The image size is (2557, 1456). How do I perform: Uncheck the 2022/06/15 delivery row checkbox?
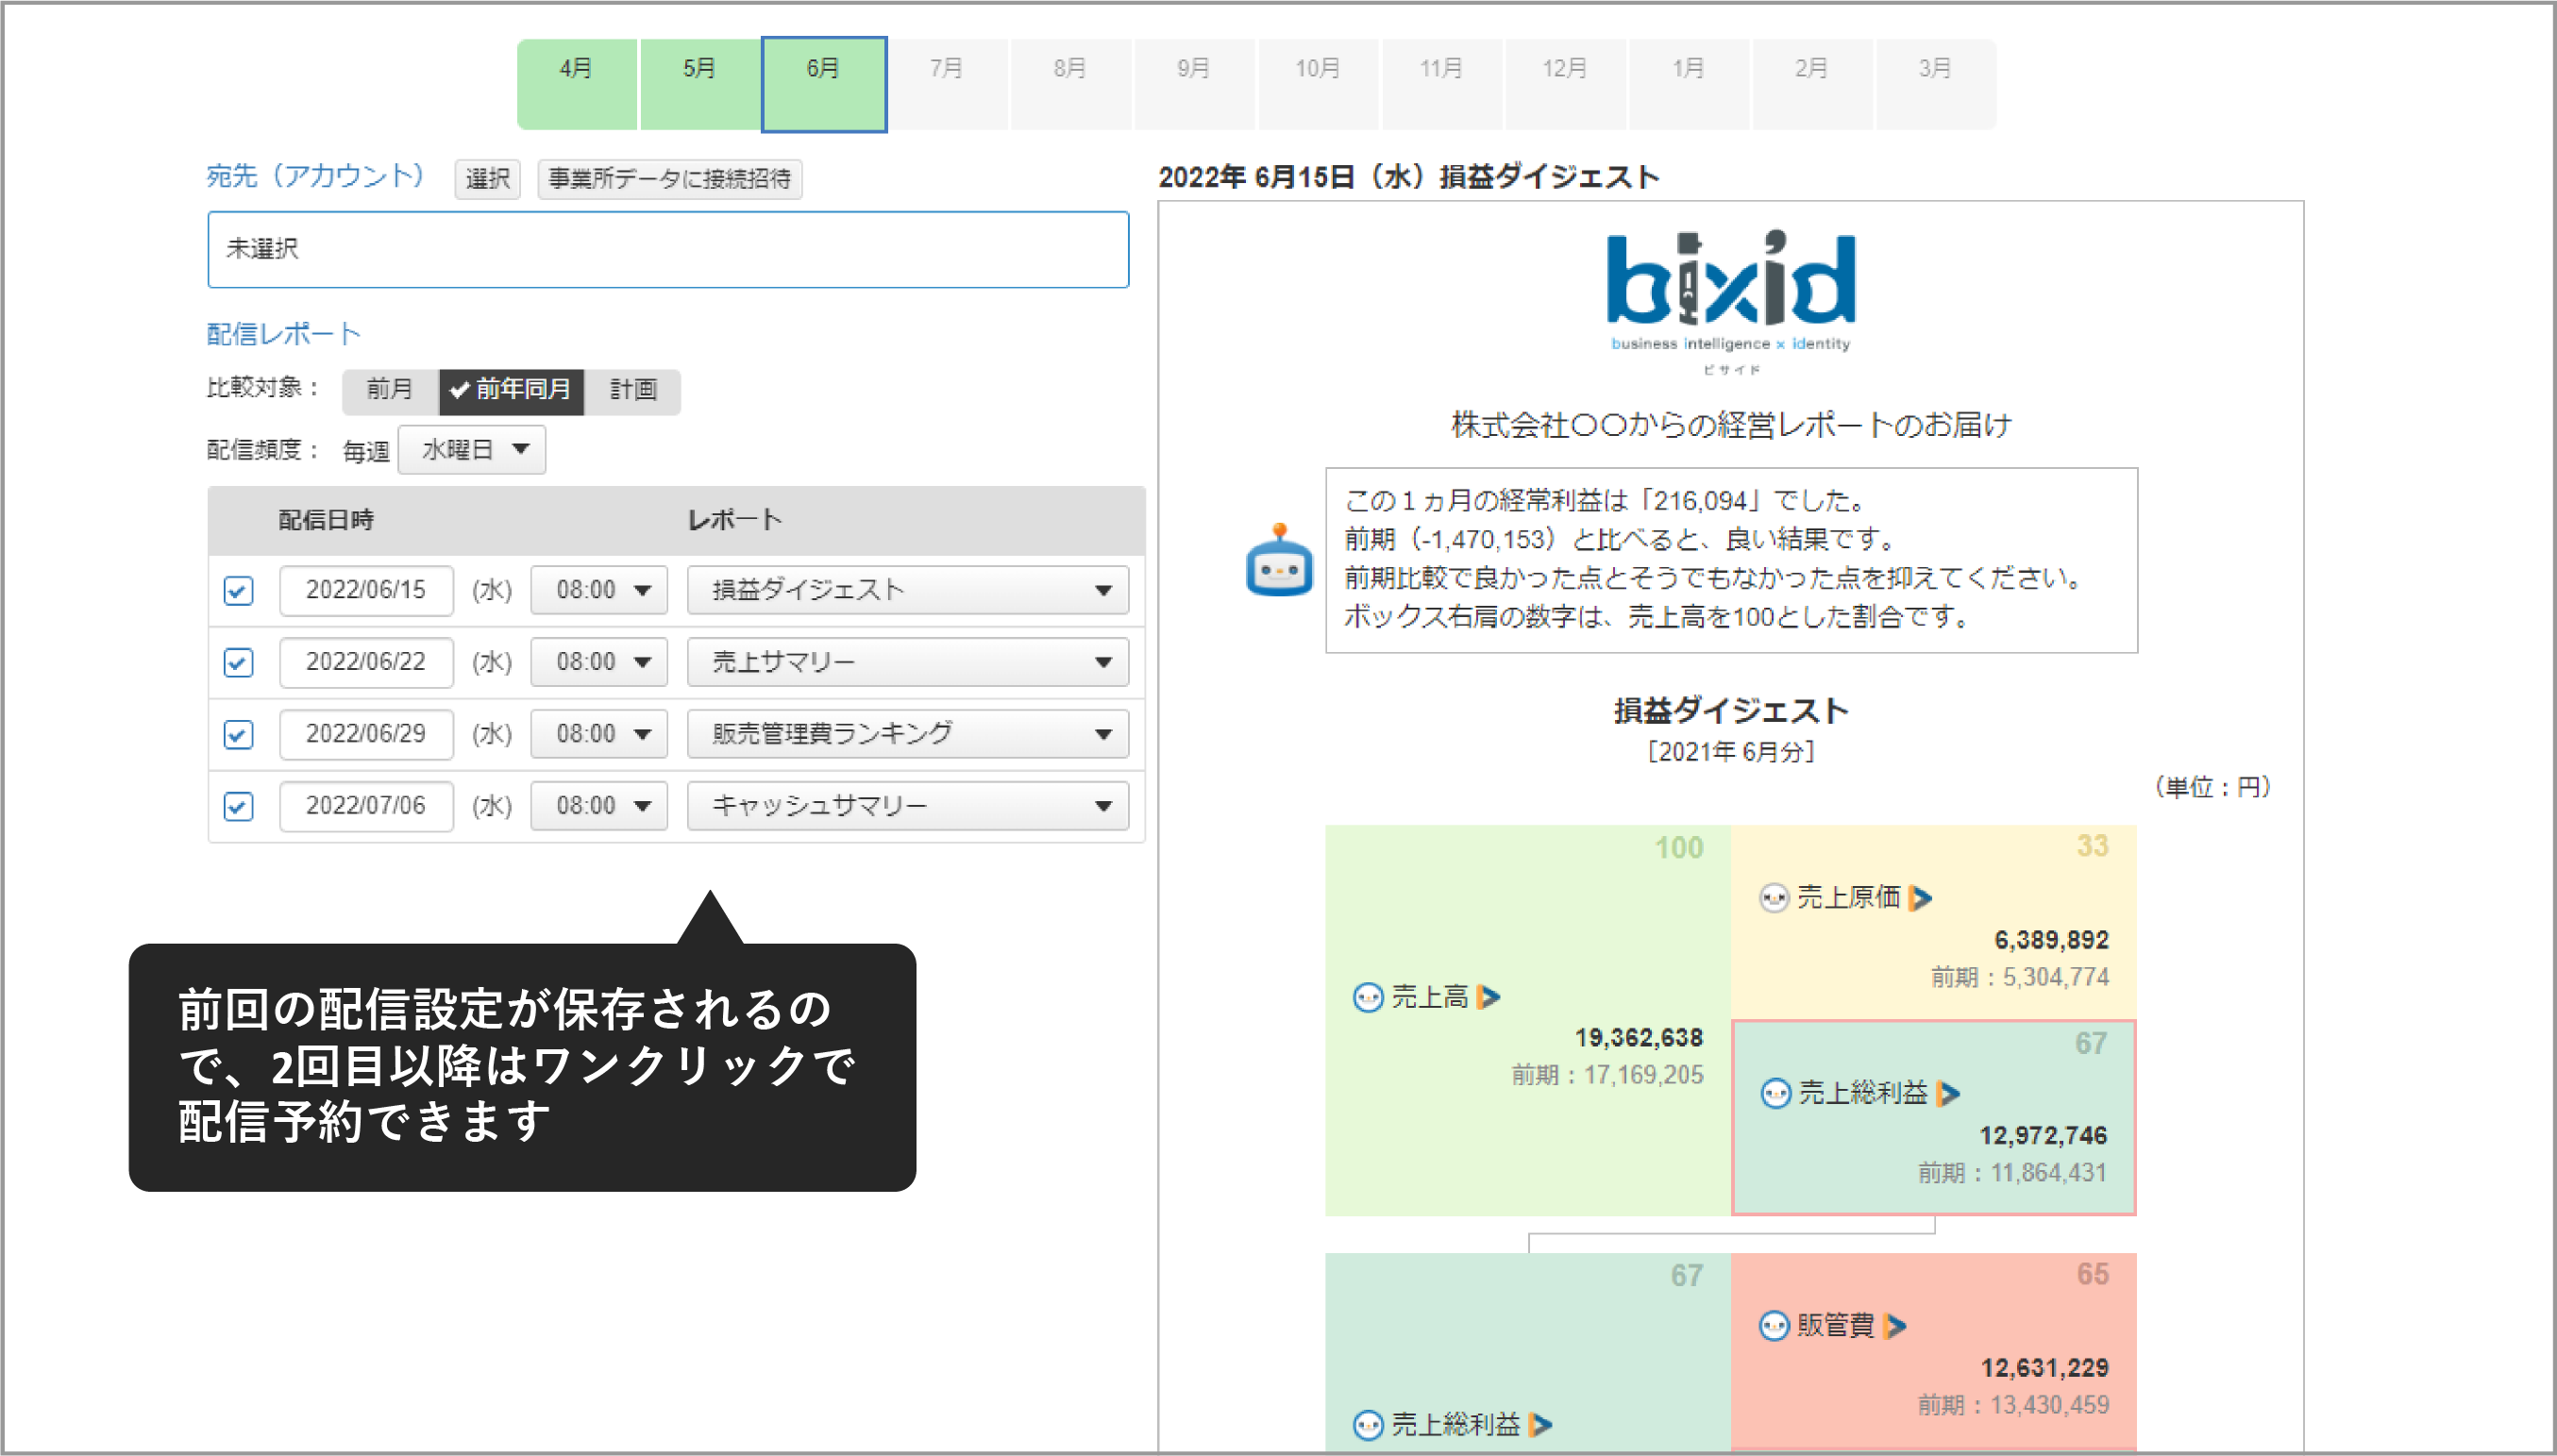(x=238, y=590)
